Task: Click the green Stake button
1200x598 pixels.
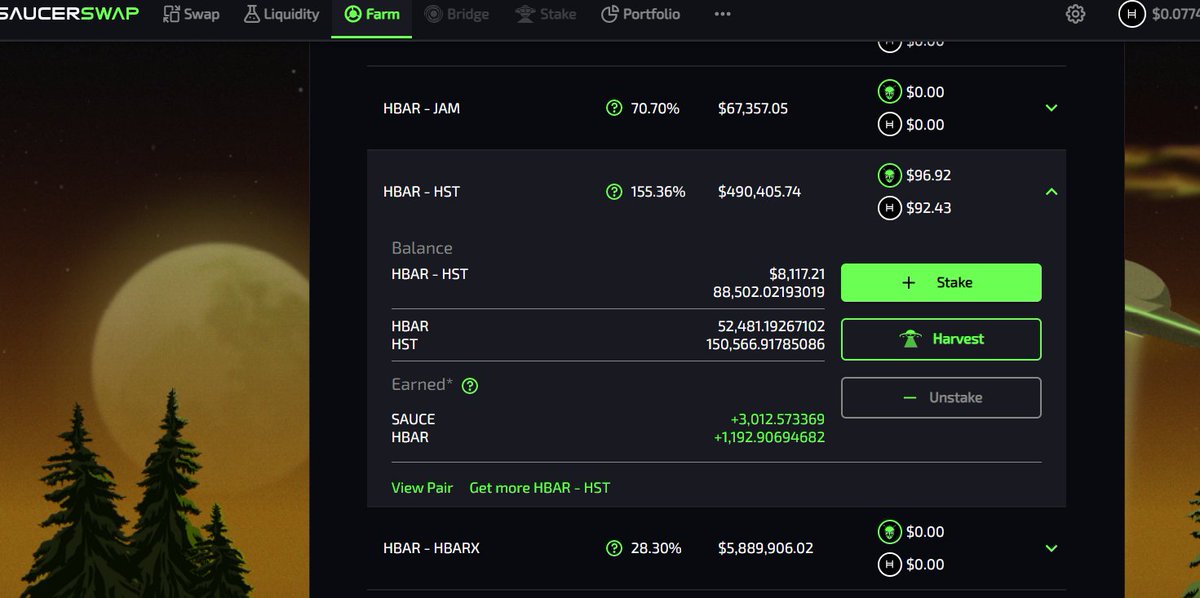Action: click(x=941, y=283)
